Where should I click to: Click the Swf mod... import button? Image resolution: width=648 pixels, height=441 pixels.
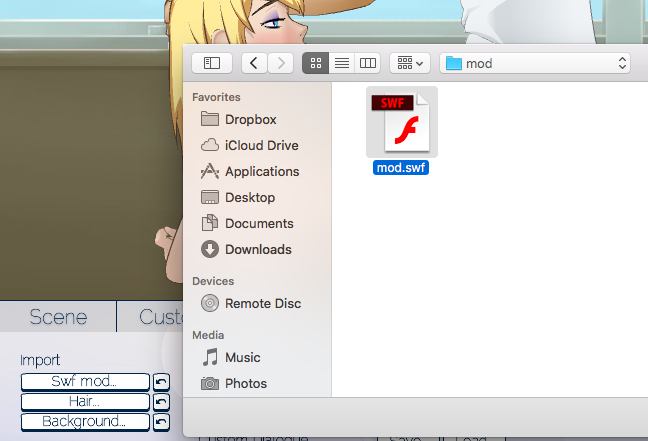click(x=85, y=382)
